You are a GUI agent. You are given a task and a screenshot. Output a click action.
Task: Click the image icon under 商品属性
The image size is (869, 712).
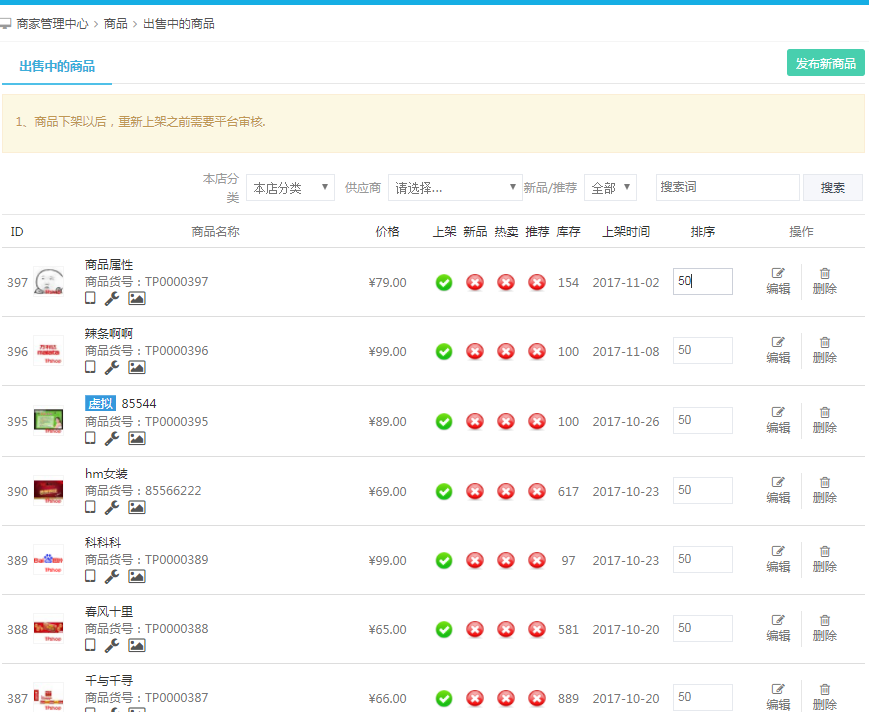pyautogui.click(x=137, y=299)
